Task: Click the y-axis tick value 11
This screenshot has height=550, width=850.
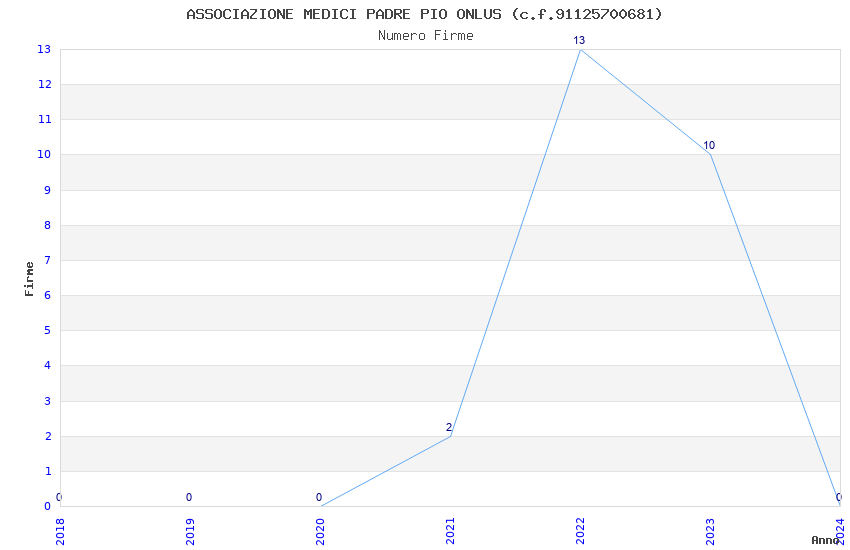Action: [x=44, y=119]
